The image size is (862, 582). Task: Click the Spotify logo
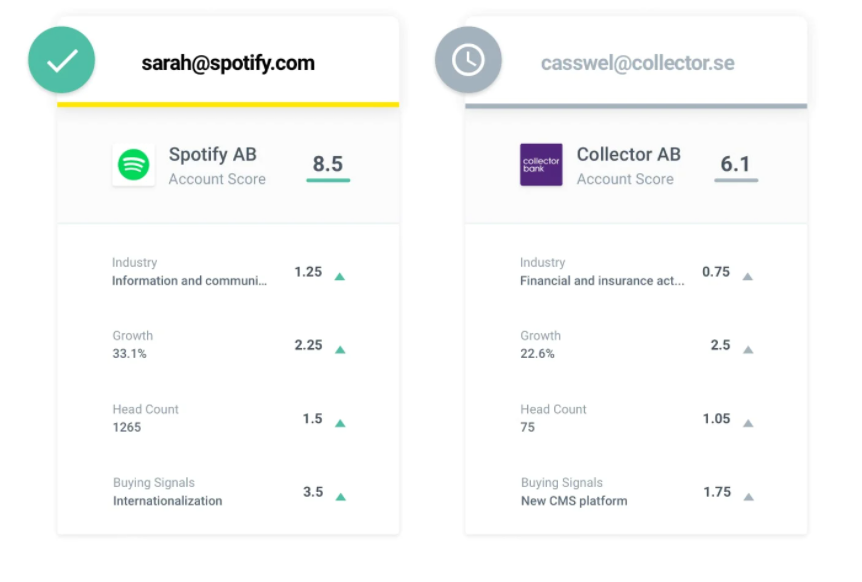(x=134, y=165)
